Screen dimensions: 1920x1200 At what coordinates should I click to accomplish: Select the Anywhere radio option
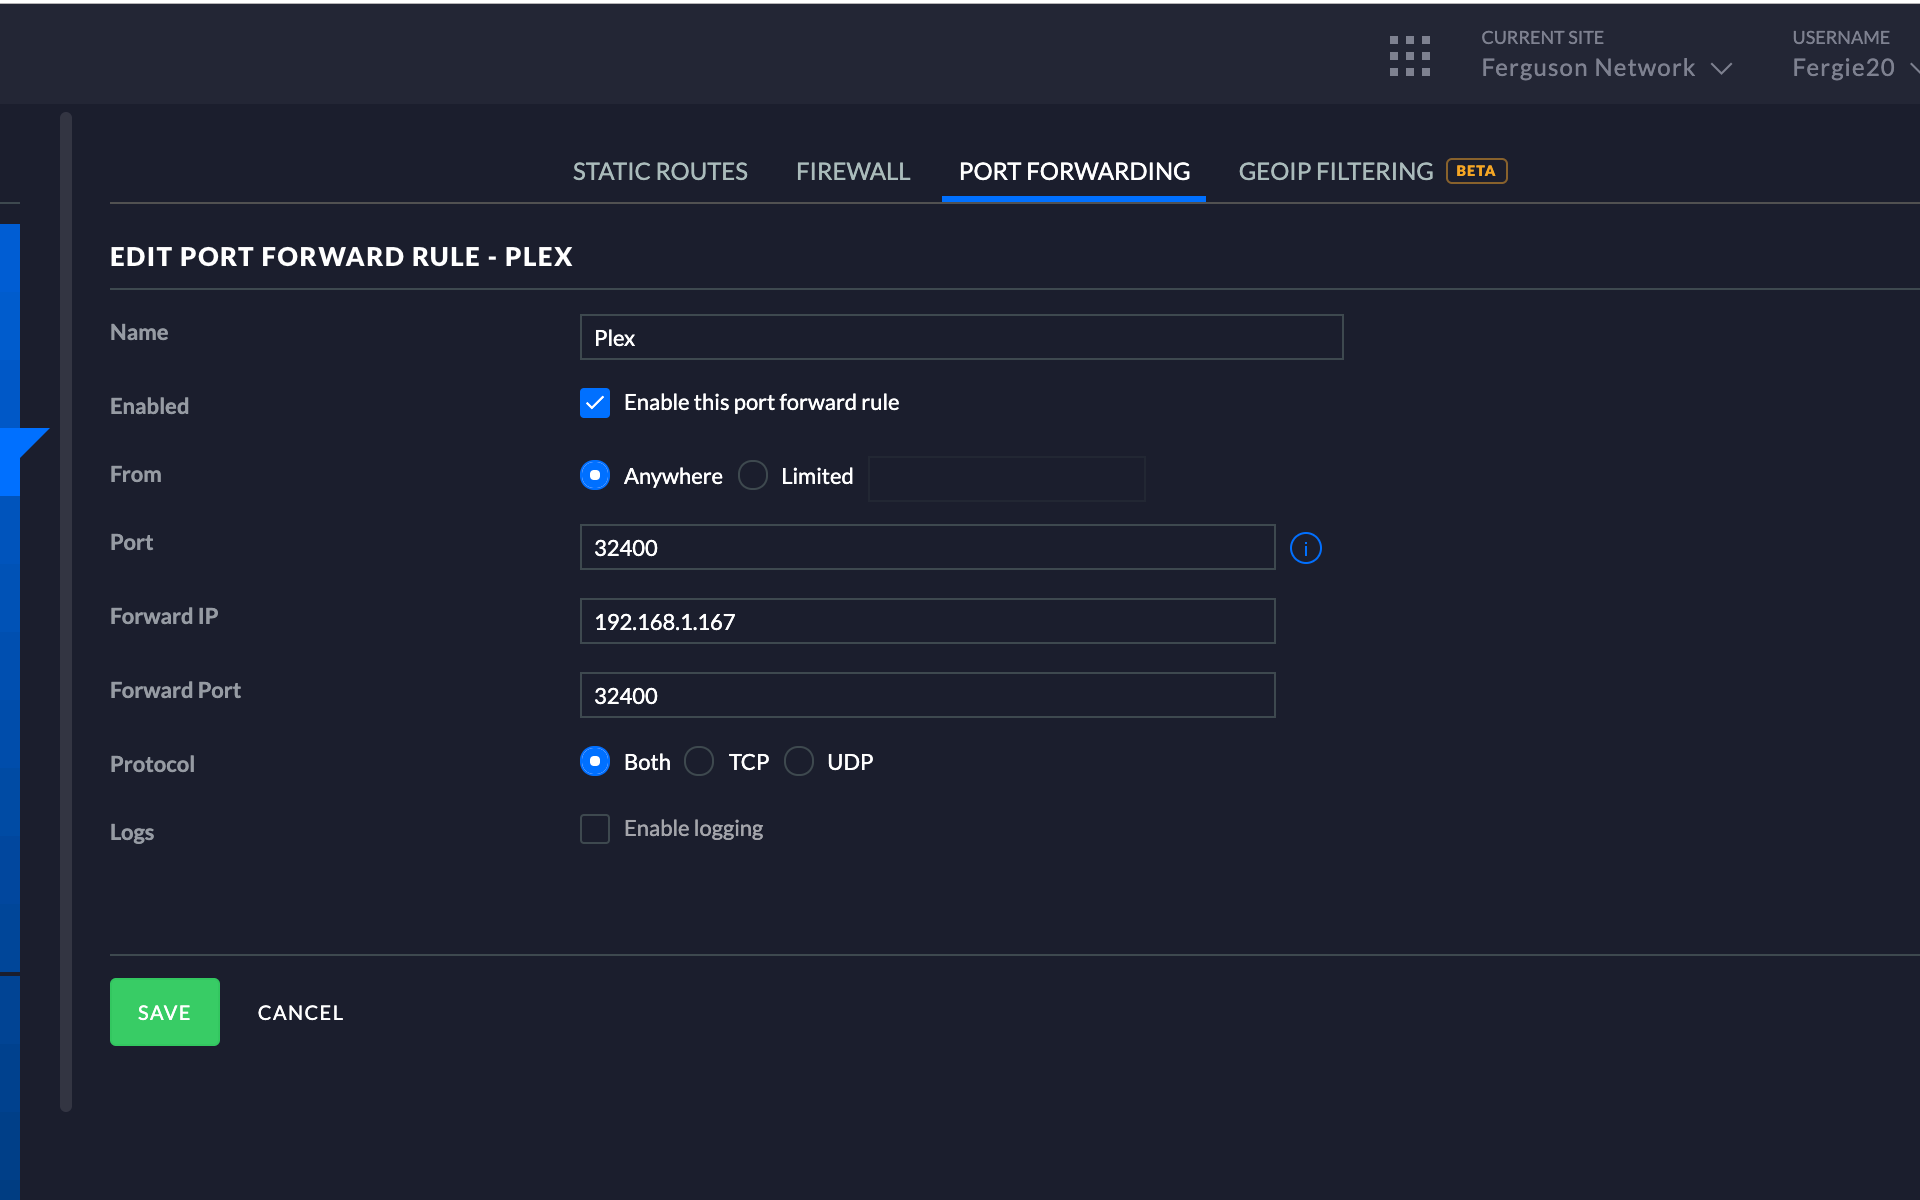(595, 475)
